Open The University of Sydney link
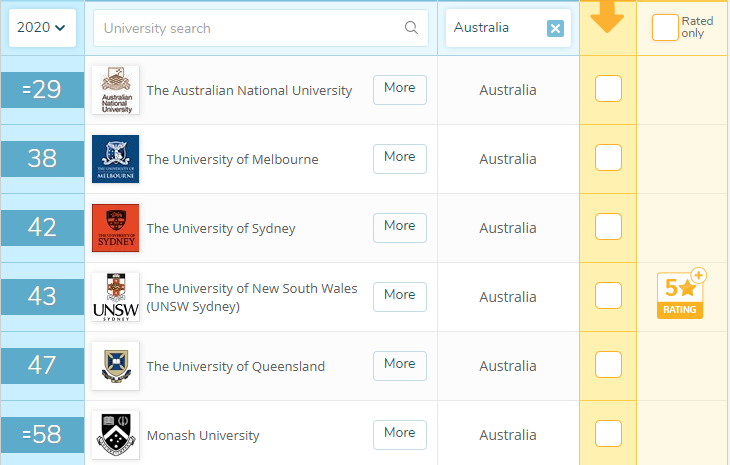This screenshot has width=730, height=465. tap(221, 229)
